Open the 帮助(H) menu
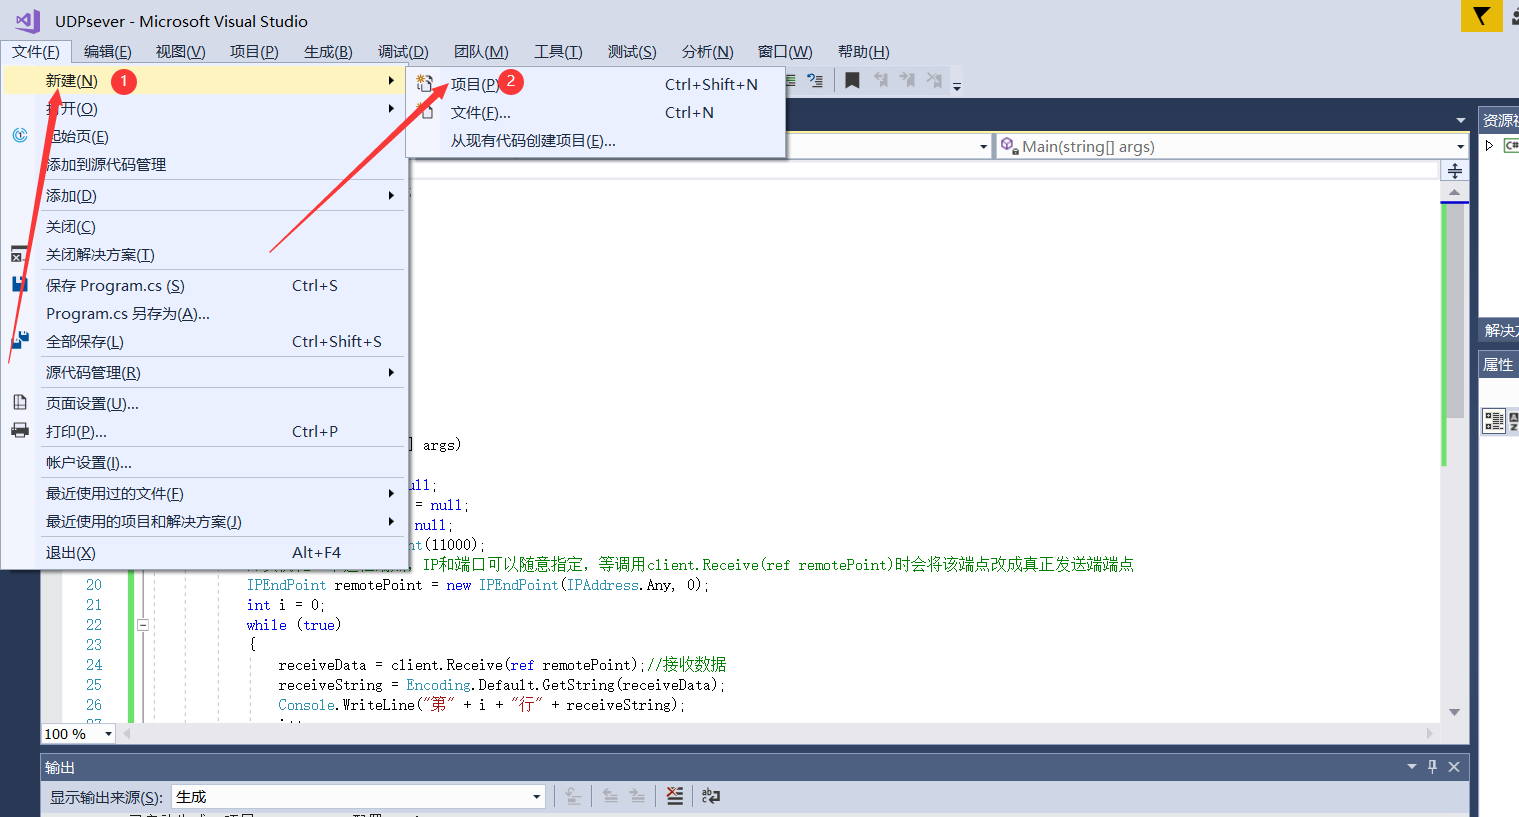This screenshot has width=1519, height=817. coord(863,51)
